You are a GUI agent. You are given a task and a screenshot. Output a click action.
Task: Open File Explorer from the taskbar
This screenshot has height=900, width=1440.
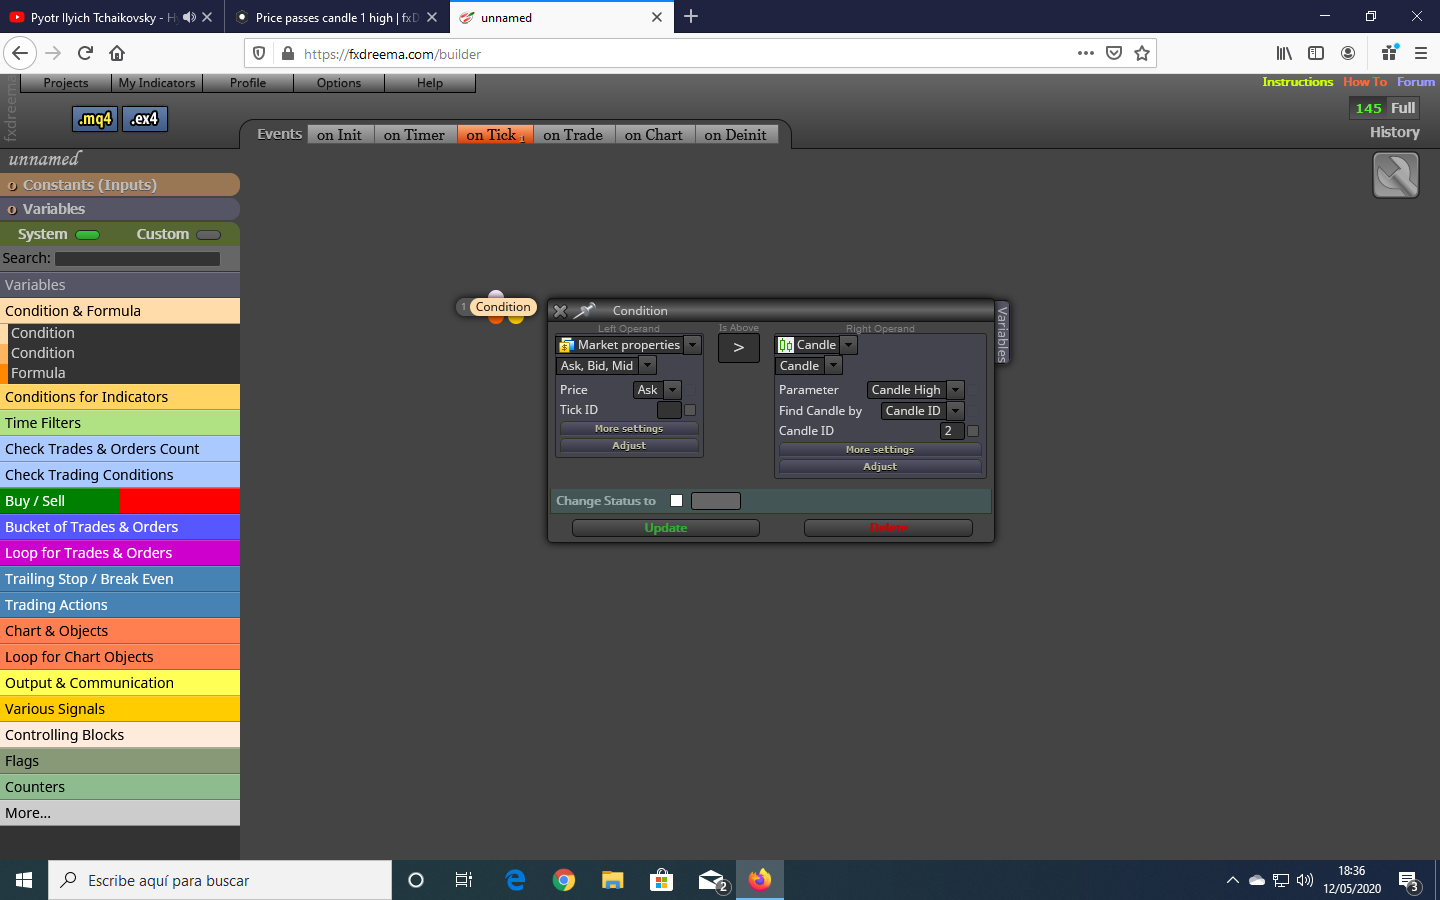coord(612,880)
